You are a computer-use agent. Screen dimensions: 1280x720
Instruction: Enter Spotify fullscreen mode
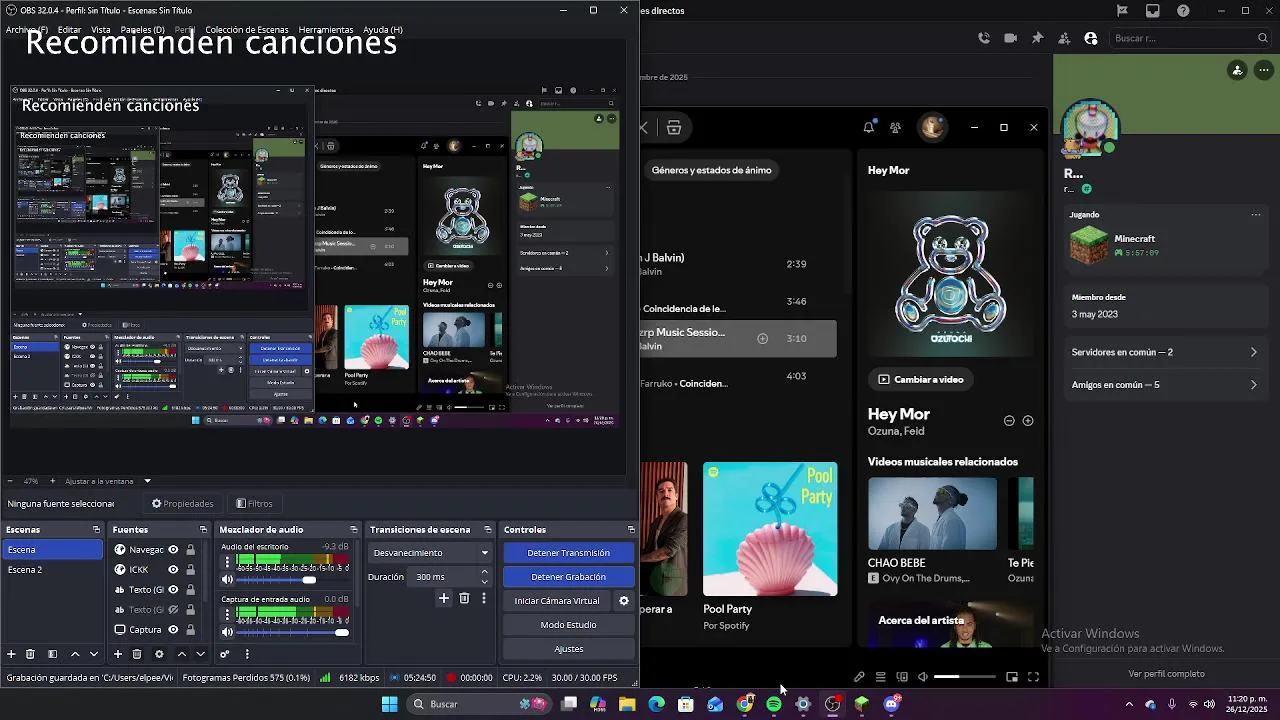(x=1033, y=677)
